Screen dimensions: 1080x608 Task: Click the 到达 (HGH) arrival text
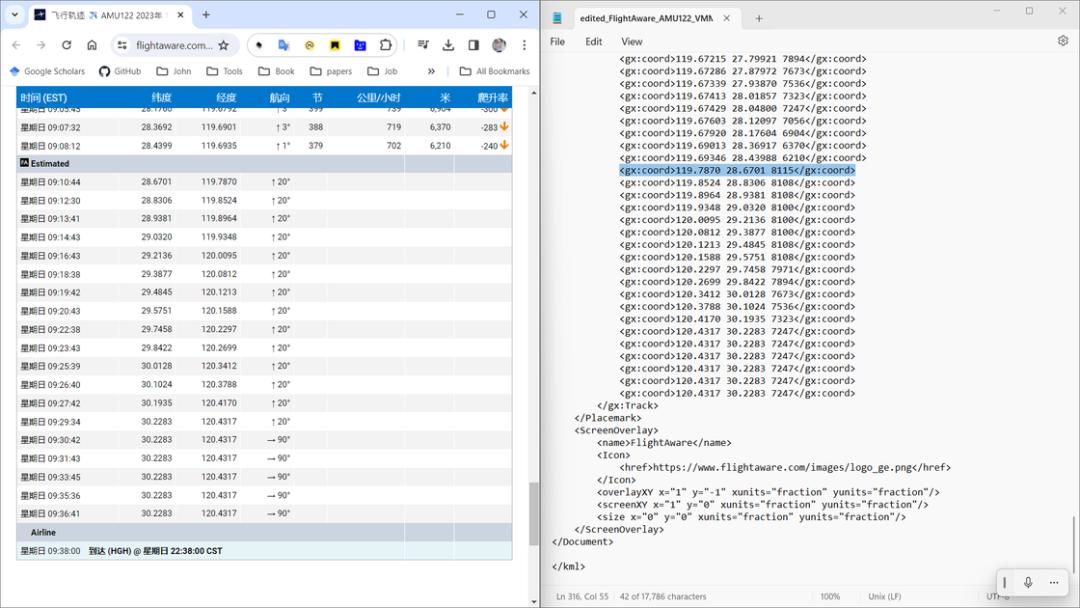[156, 551]
